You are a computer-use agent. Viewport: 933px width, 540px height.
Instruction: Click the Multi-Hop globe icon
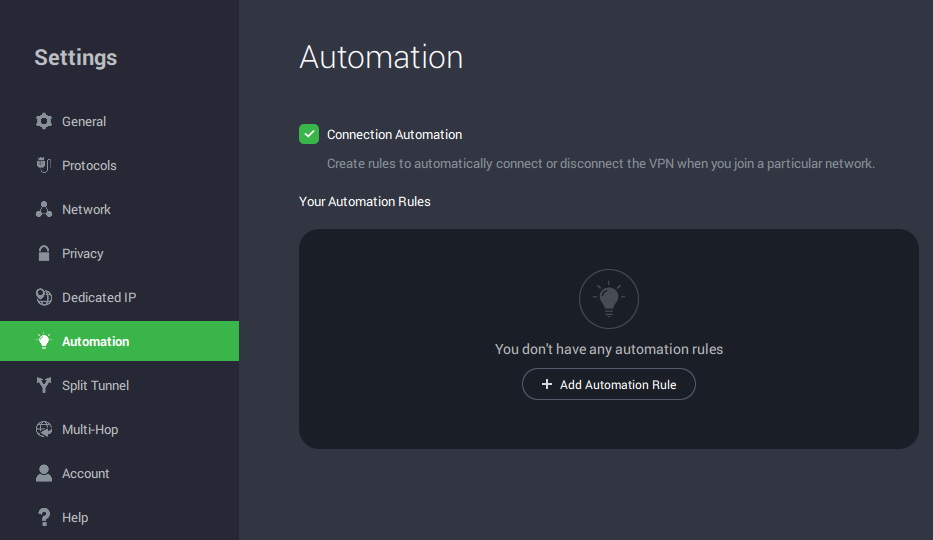[43, 429]
